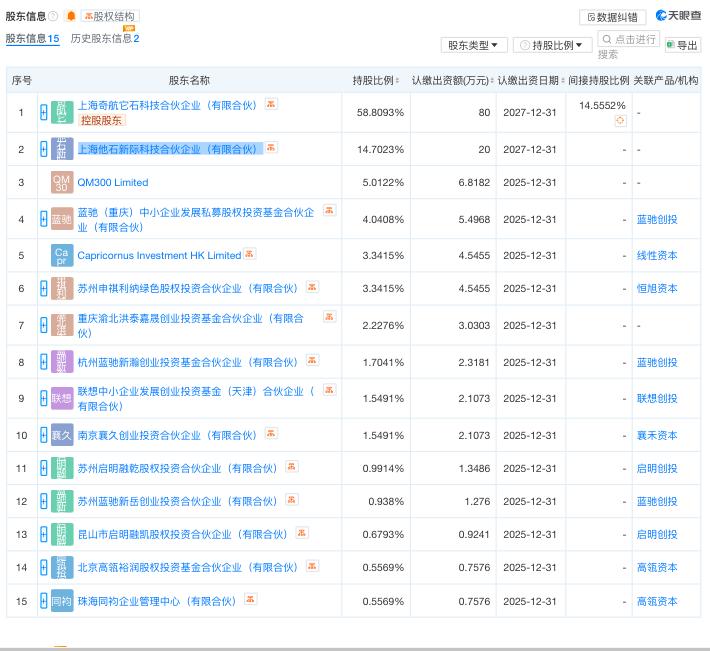Sort by 持股比例 column header

click(x=375, y=80)
